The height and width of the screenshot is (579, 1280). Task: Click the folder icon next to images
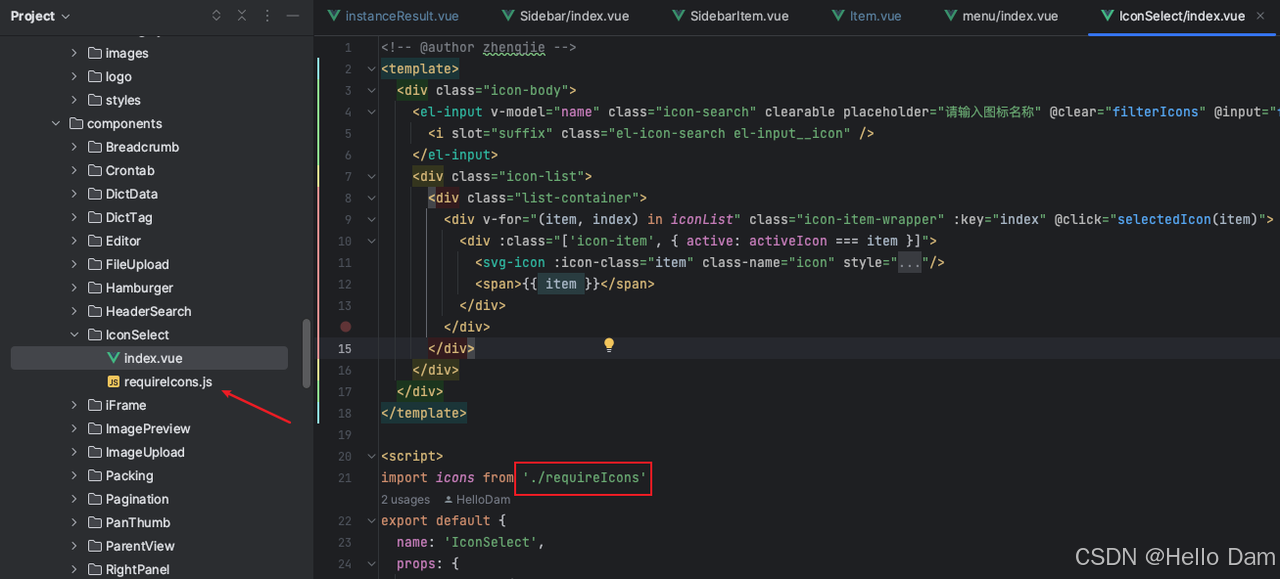pyautogui.click(x=95, y=53)
